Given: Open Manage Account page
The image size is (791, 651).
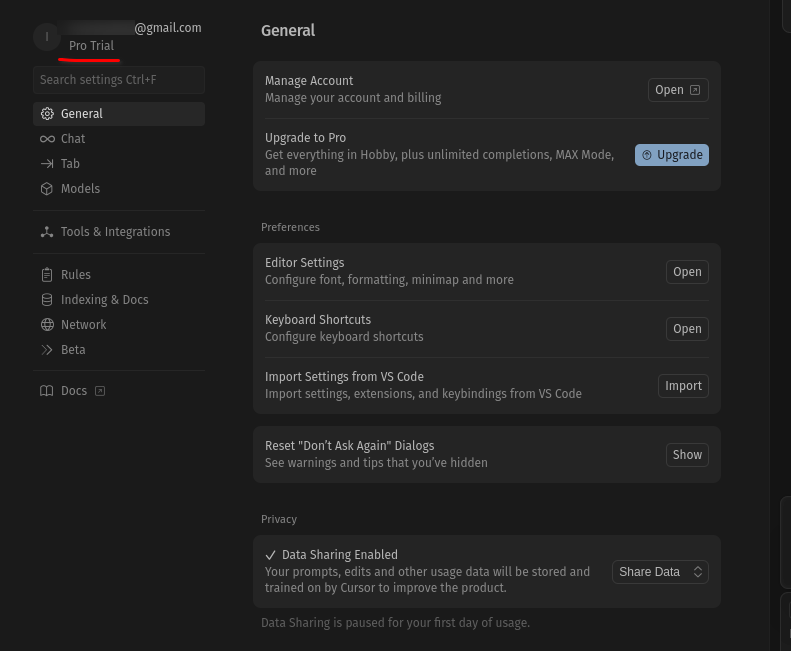Looking at the screenshot, I should 678,90.
